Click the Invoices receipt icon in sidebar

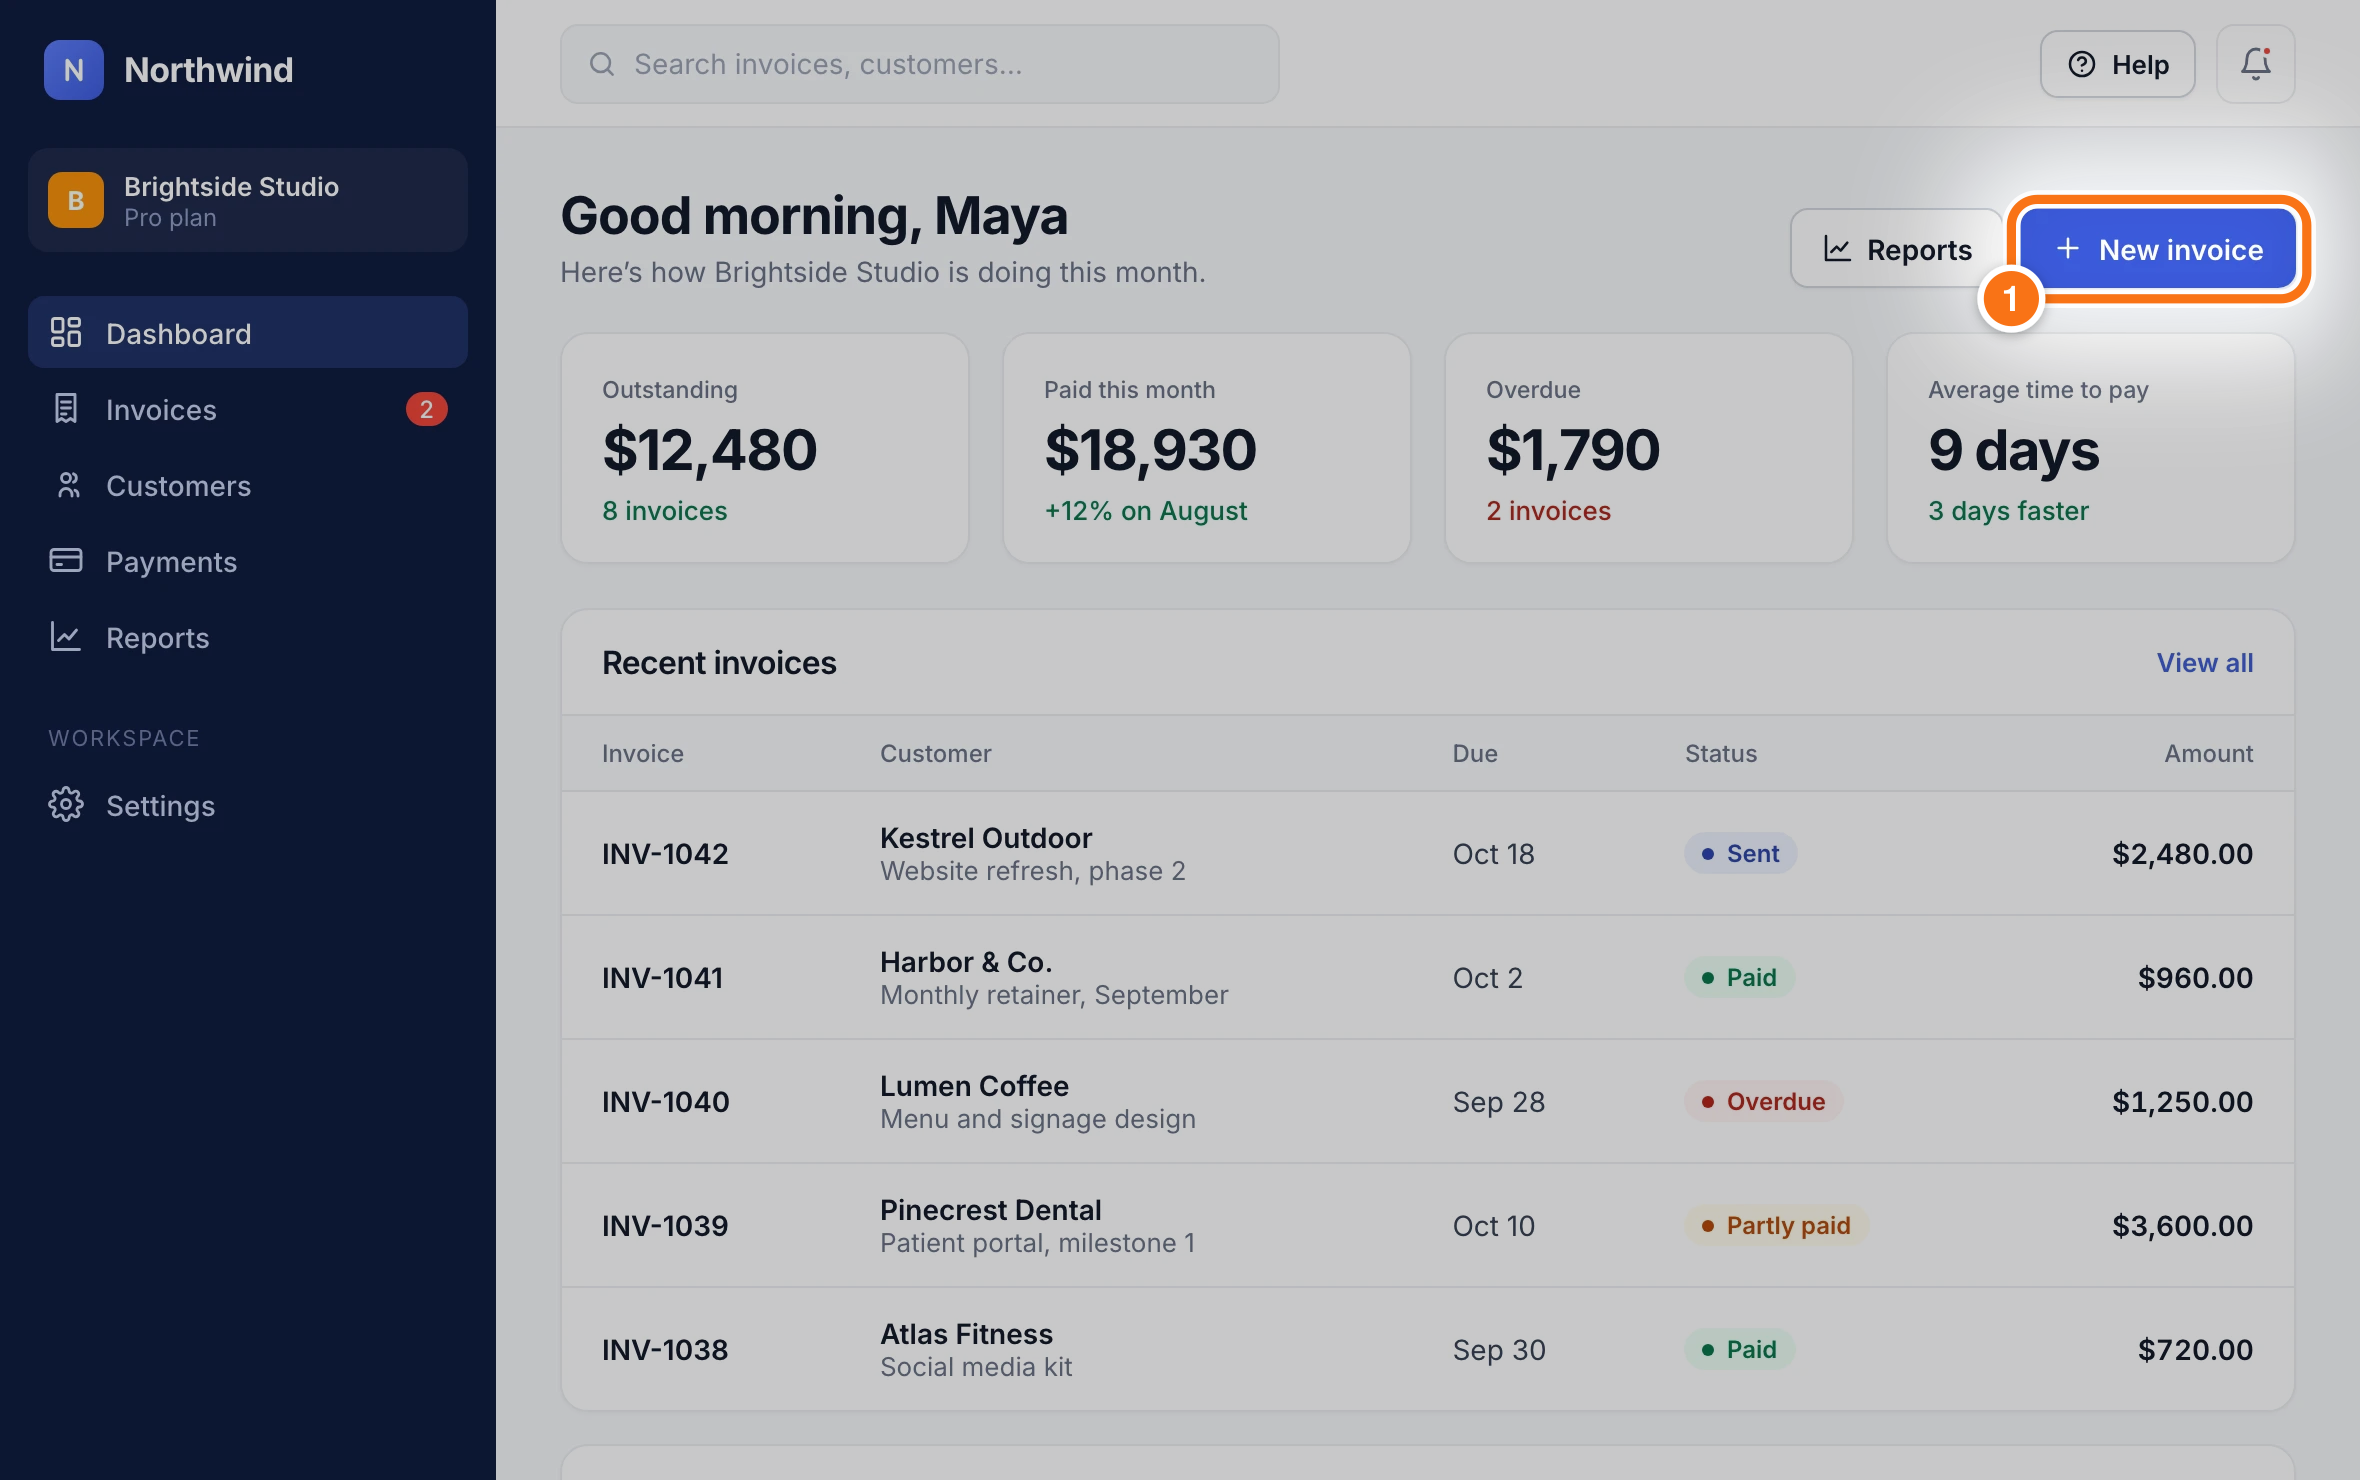coord(66,408)
